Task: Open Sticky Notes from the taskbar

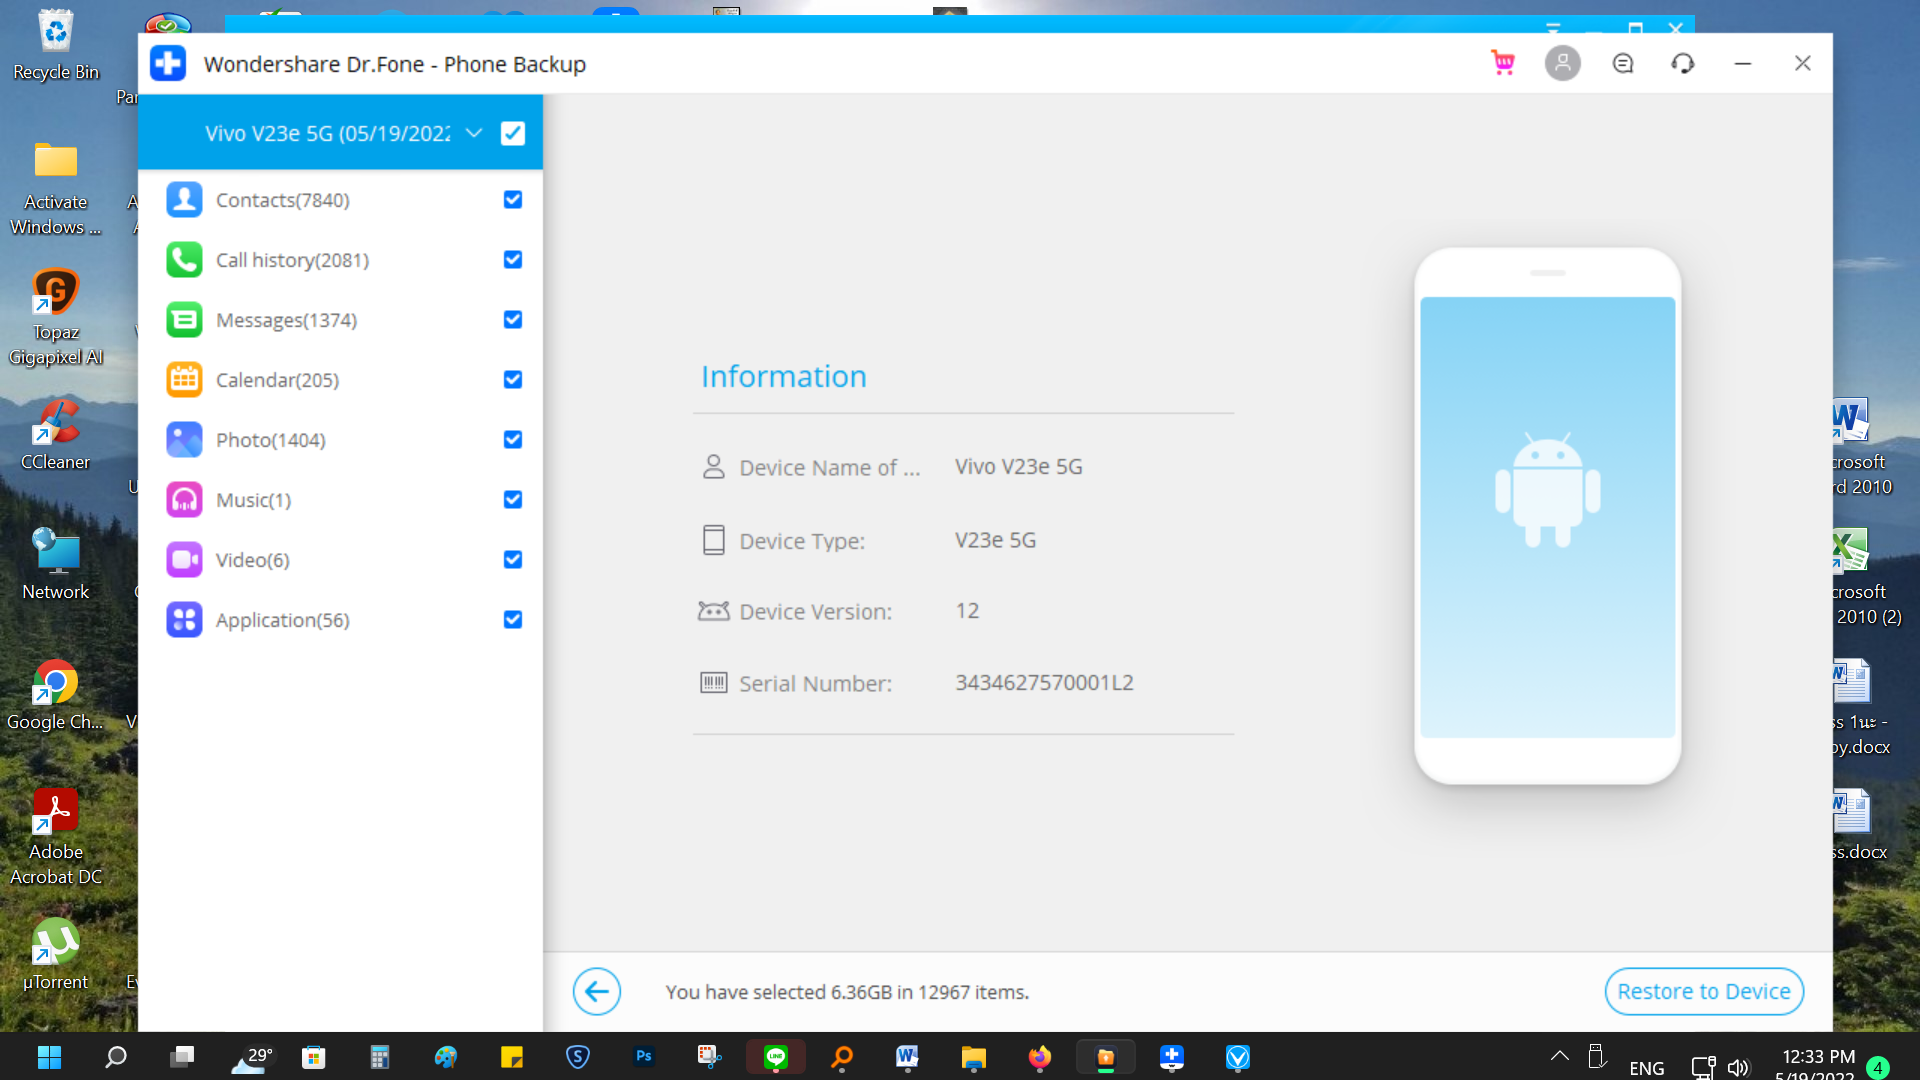Action: click(x=512, y=1057)
